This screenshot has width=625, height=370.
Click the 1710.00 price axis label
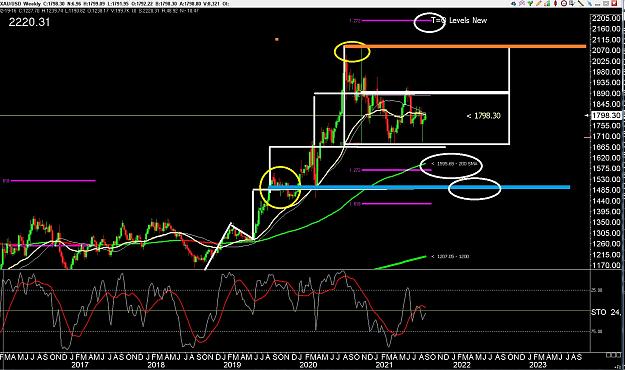tap(606, 136)
